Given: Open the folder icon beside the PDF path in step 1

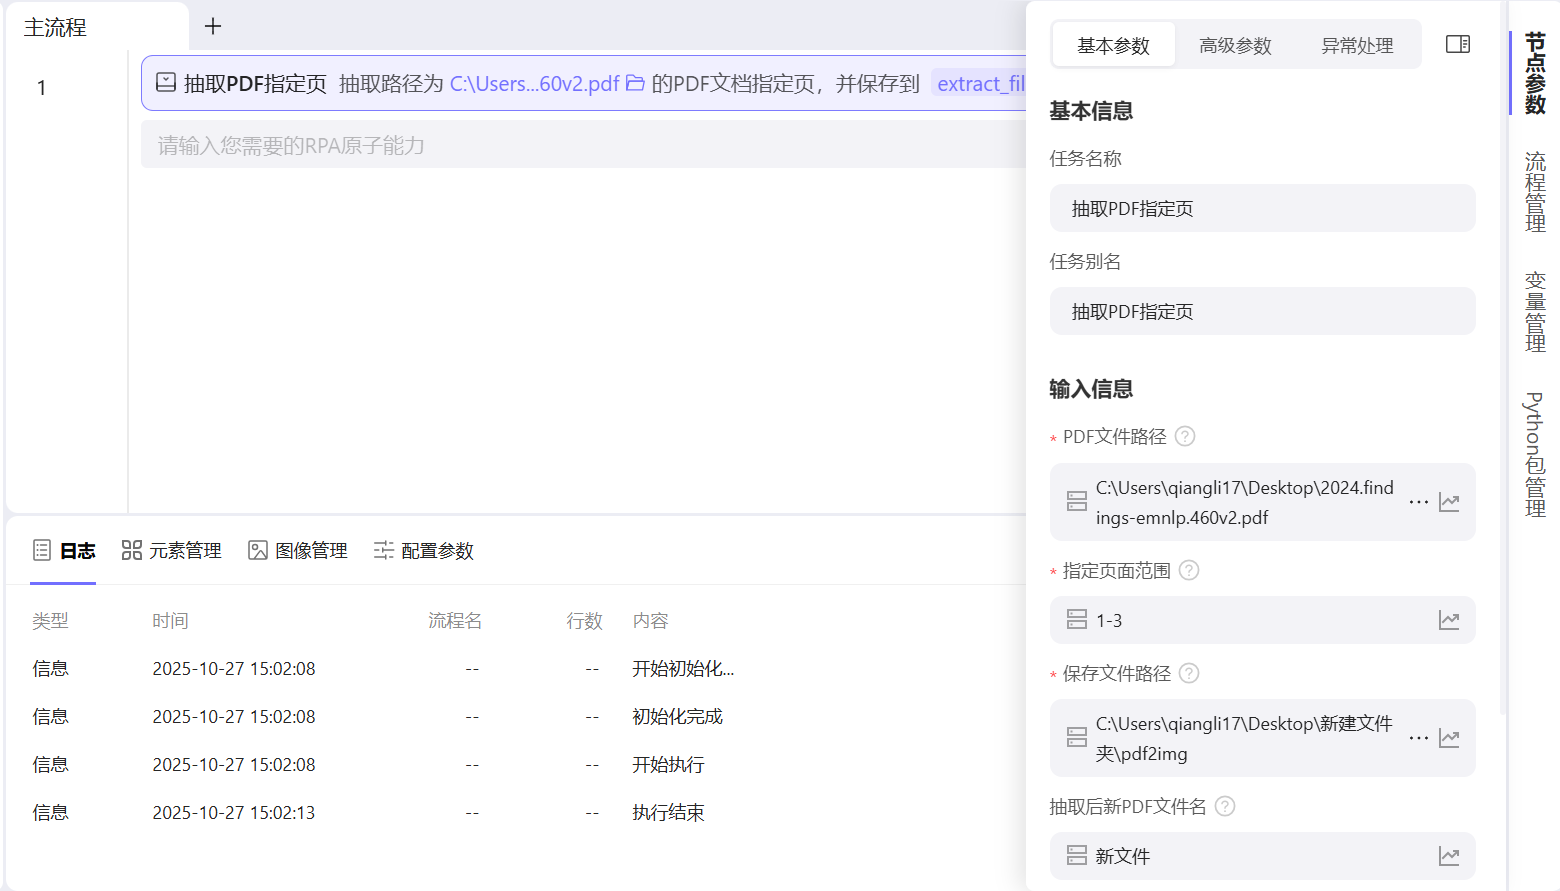Looking at the screenshot, I should click(636, 84).
